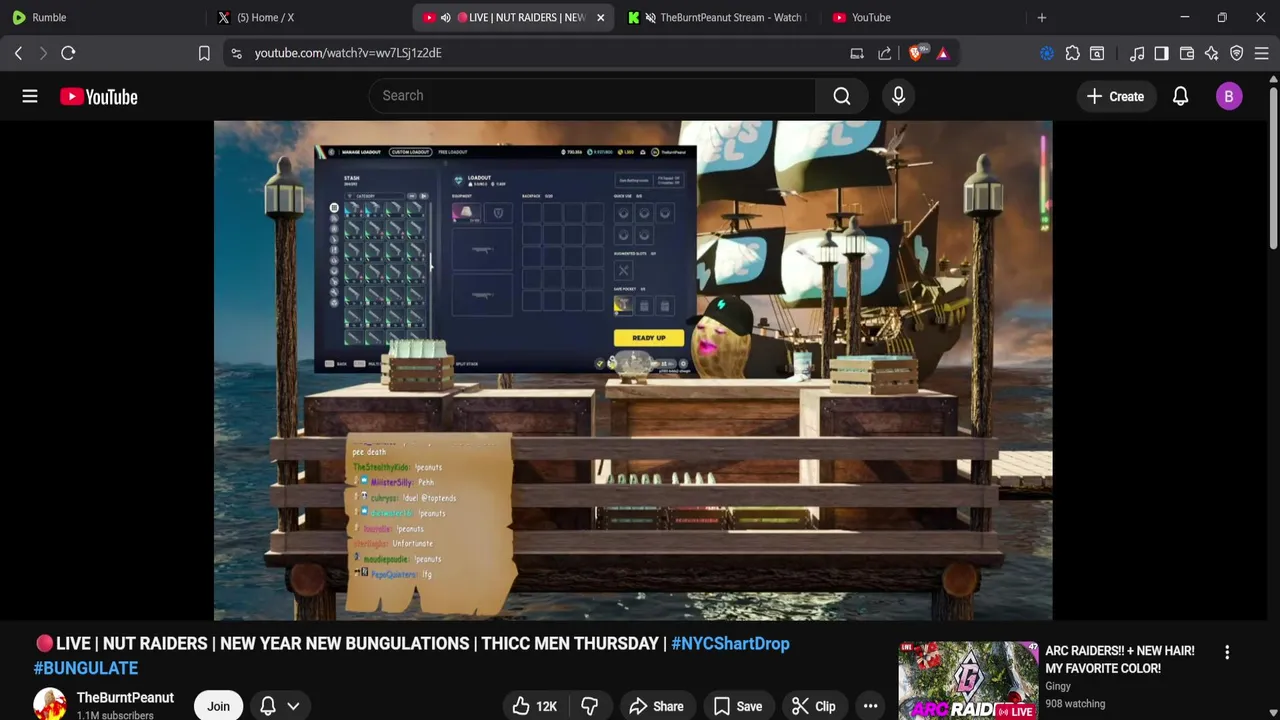Click the Save button
Viewport: 1280px width, 720px height.
point(738,706)
